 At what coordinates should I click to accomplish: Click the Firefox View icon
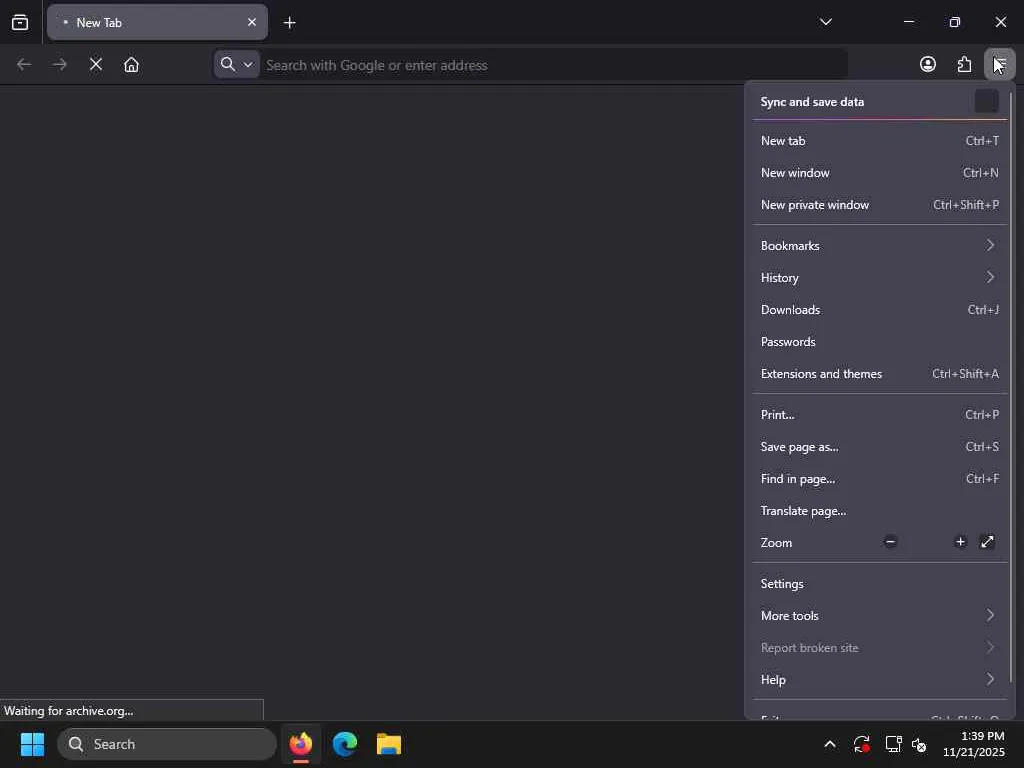[x=20, y=22]
